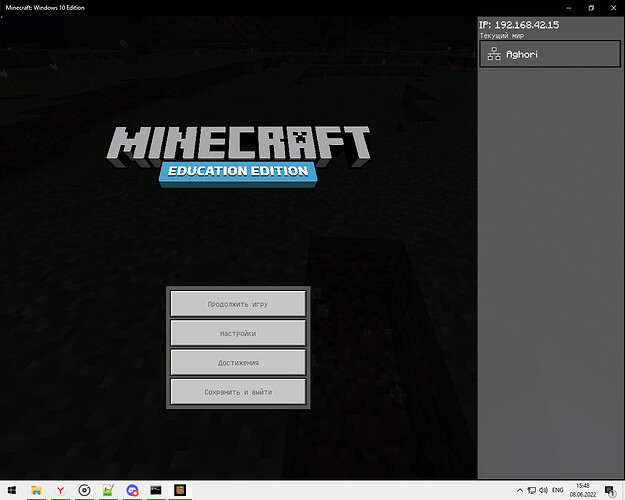The width and height of the screenshot is (625, 500).
Task: Open the green chart app in taskbar
Action: tap(109, 490)
